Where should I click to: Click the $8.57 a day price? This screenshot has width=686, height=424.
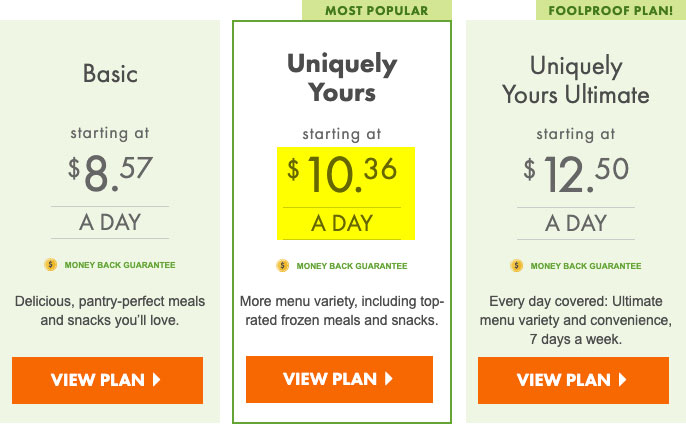point(110,194)
